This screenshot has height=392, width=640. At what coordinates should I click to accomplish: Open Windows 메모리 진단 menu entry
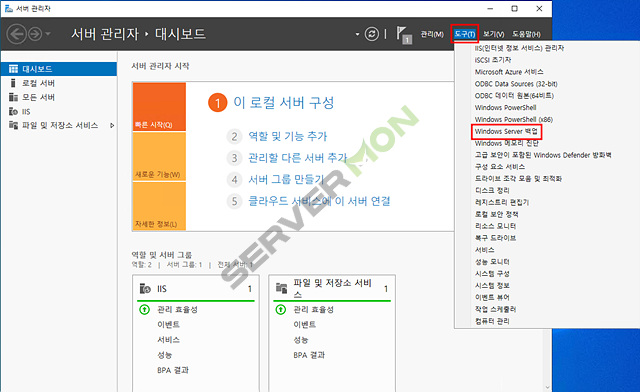[x=507, y=143]
